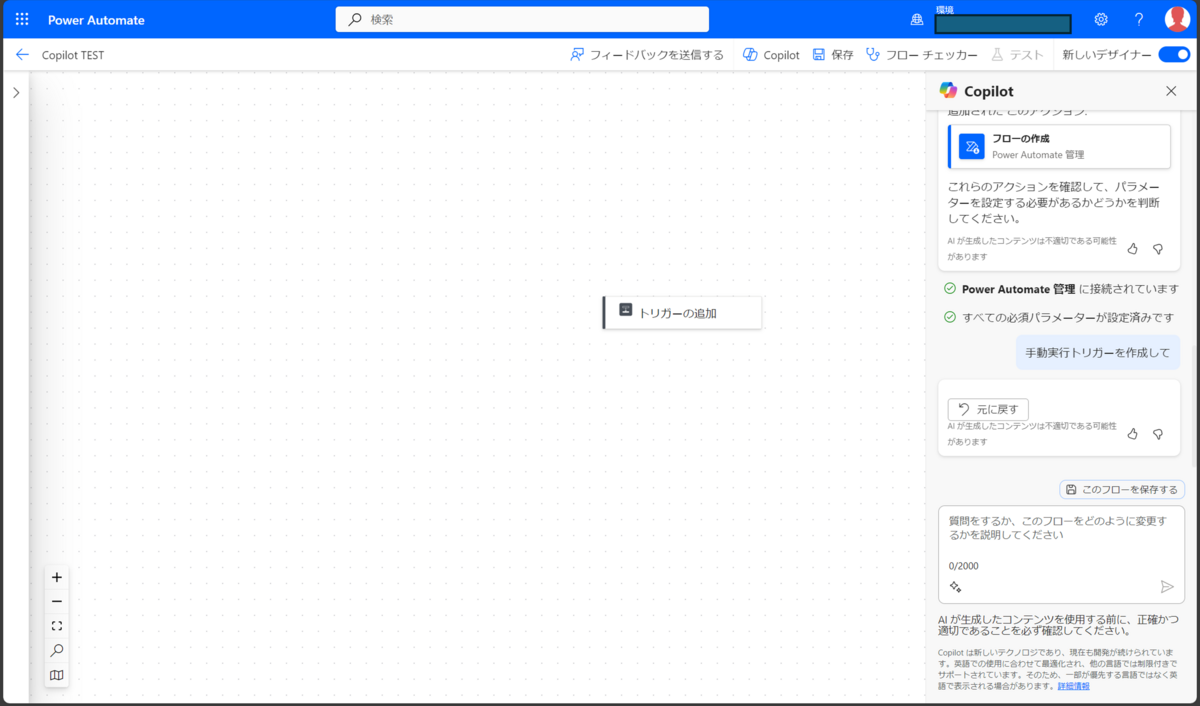Image resolution: width=1200 pixels, height=706 pixels.
Task: Click the Copilot logo in panel header
Action: tap(949, 91)
